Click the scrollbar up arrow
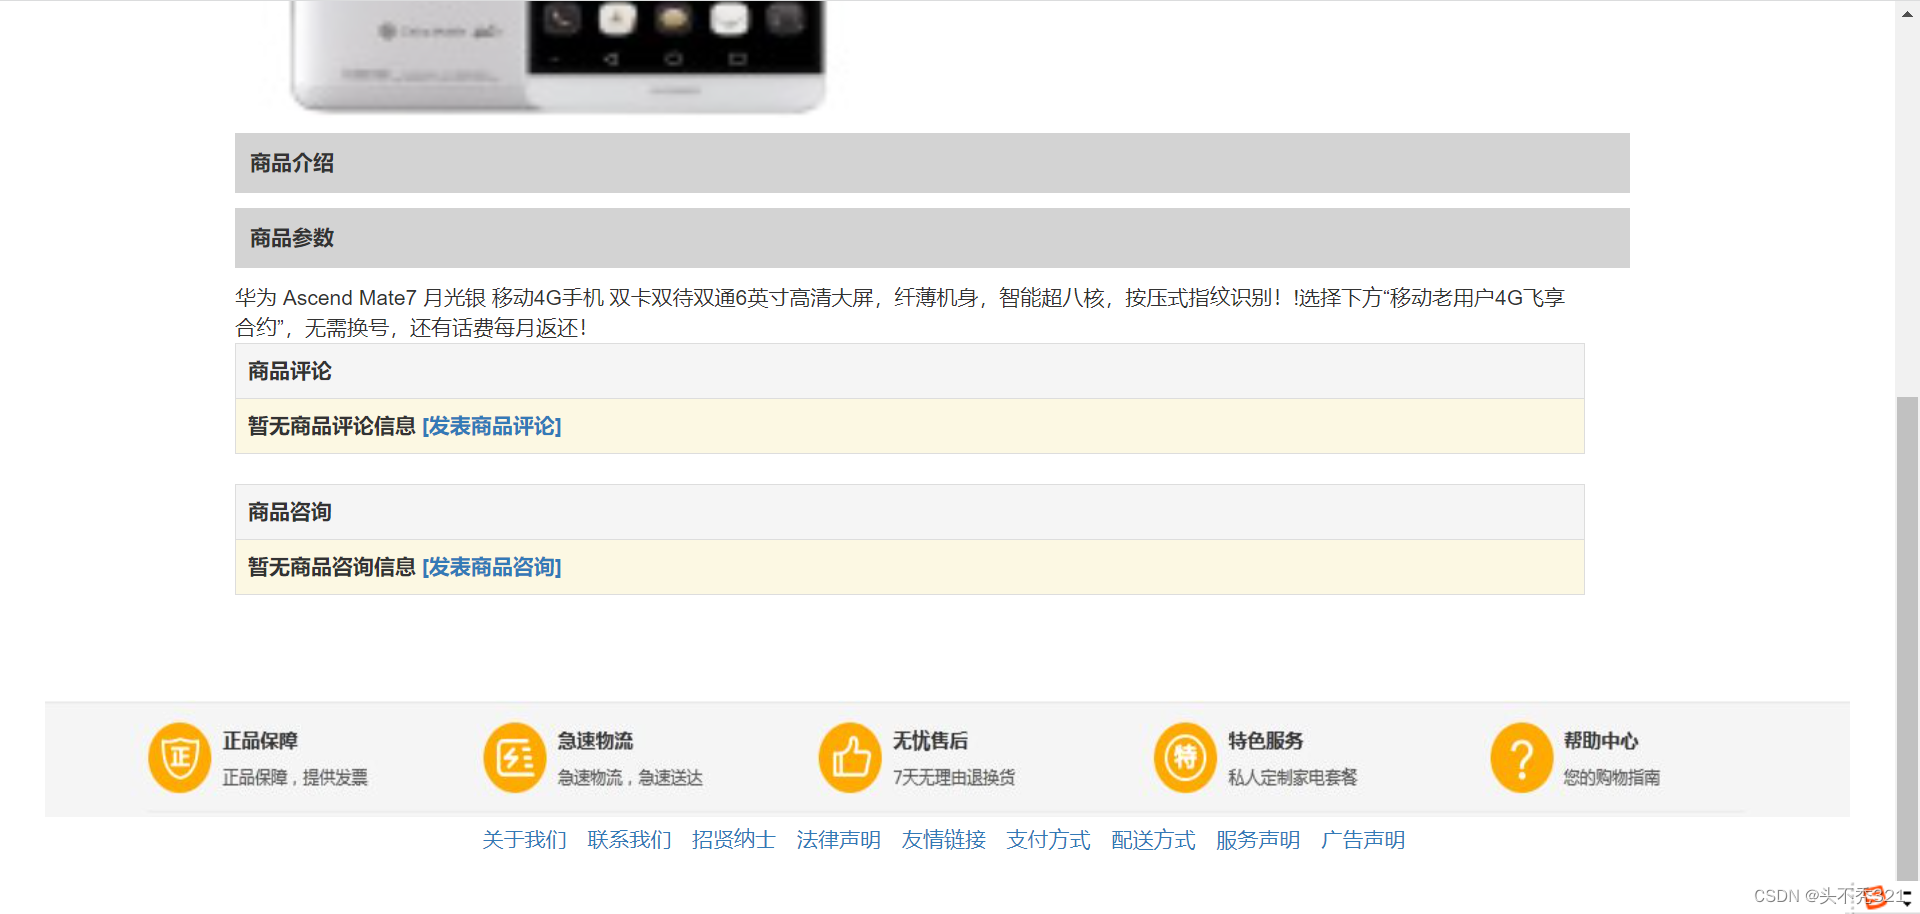Viewport: 1920px width, 914px height. [1907, 12]
